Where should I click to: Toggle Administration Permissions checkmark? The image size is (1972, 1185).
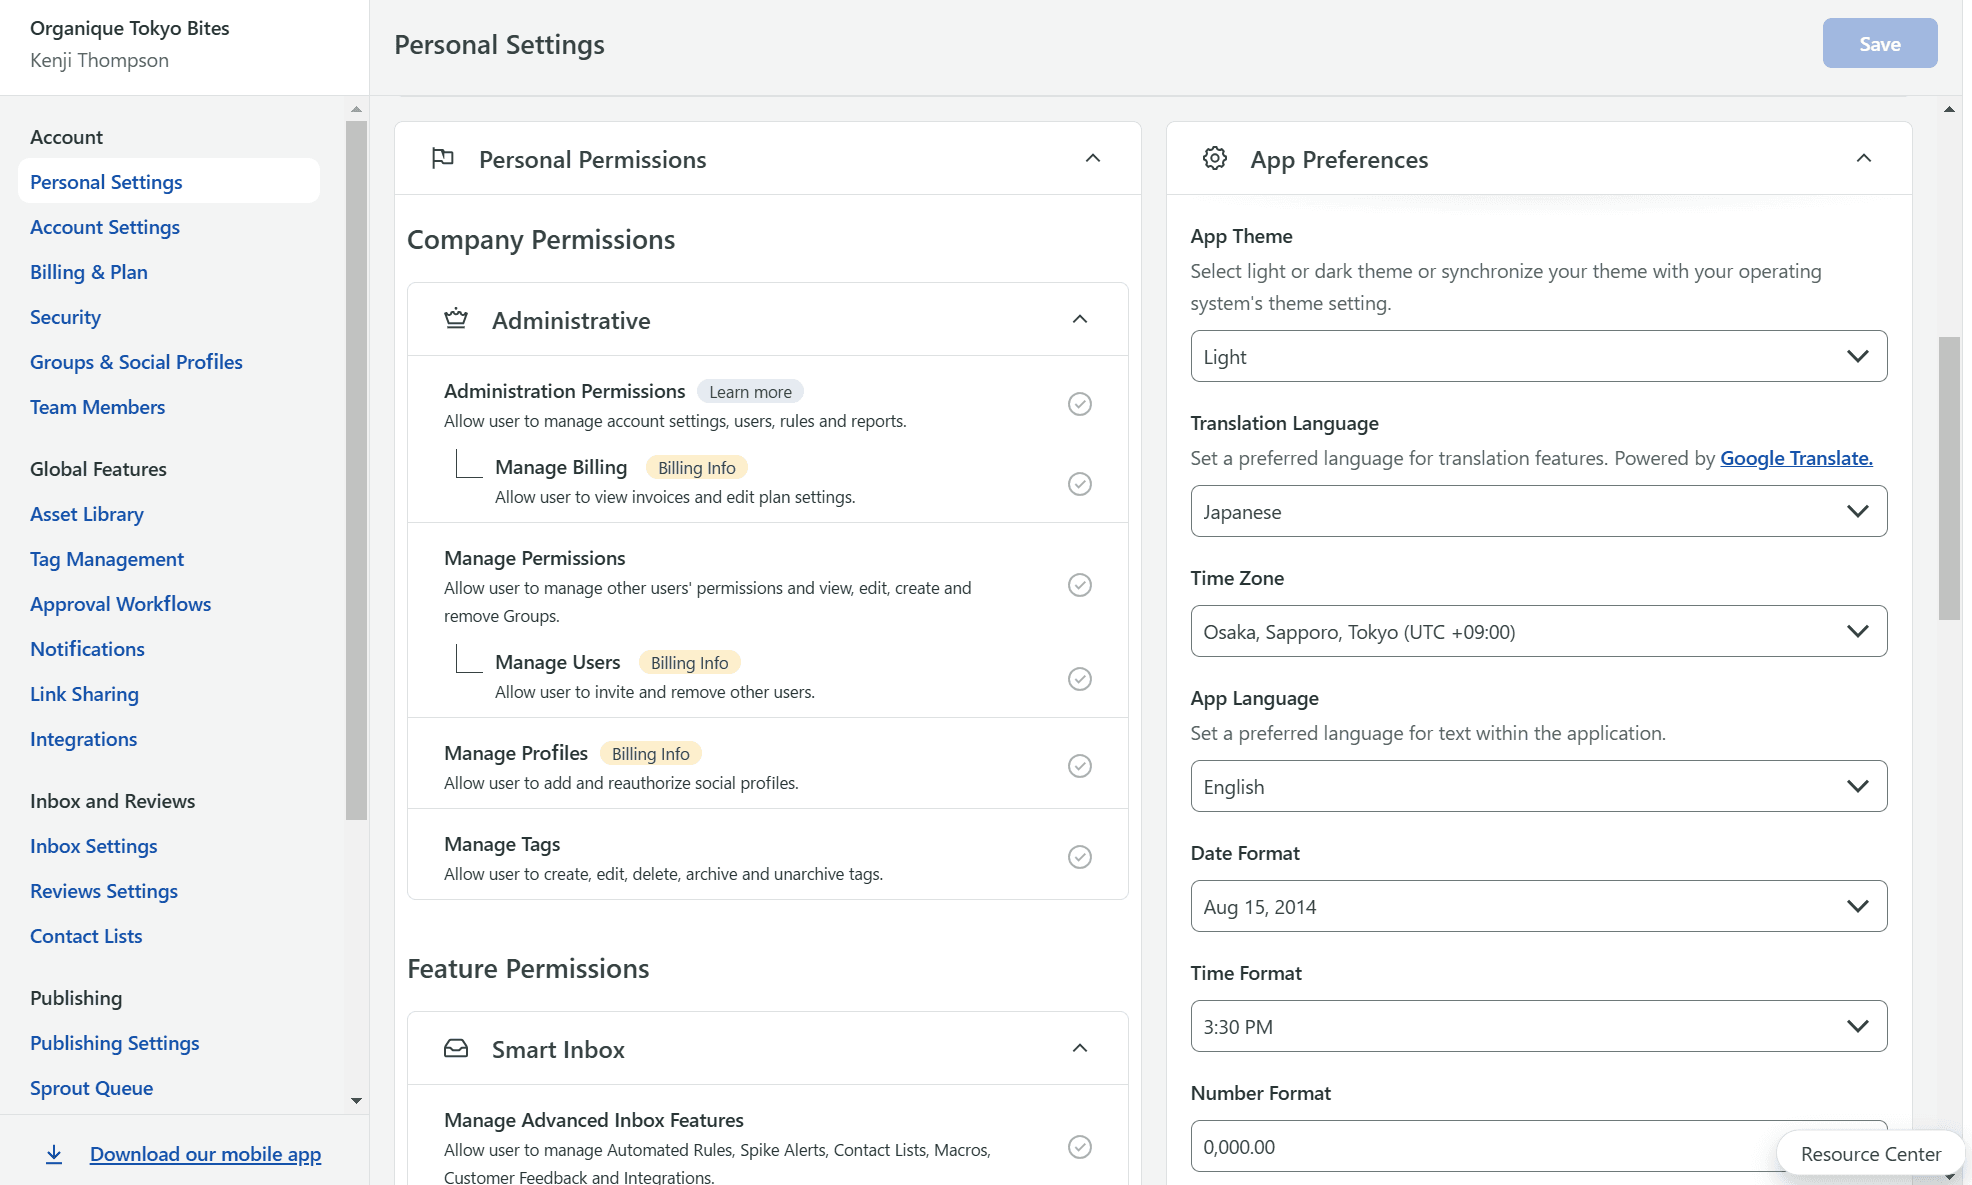point(1079,404)
